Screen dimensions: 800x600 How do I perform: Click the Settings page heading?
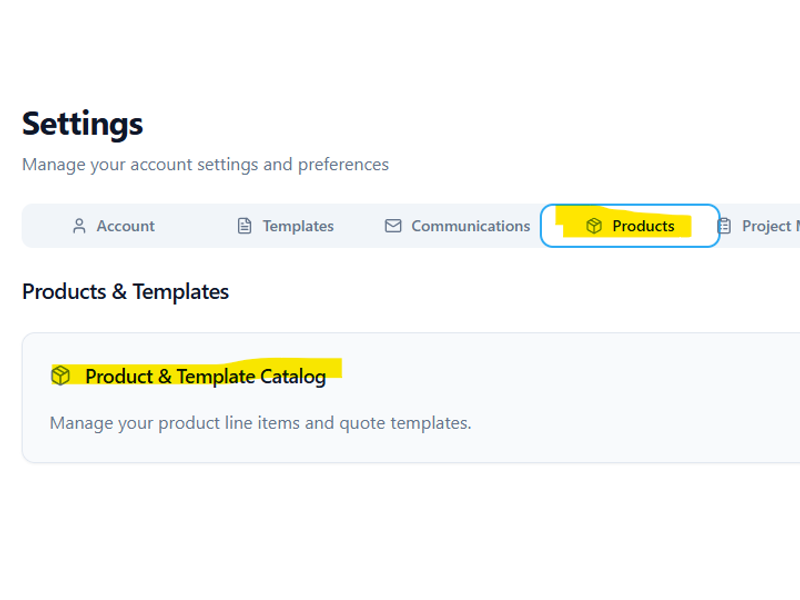point(83,123)
